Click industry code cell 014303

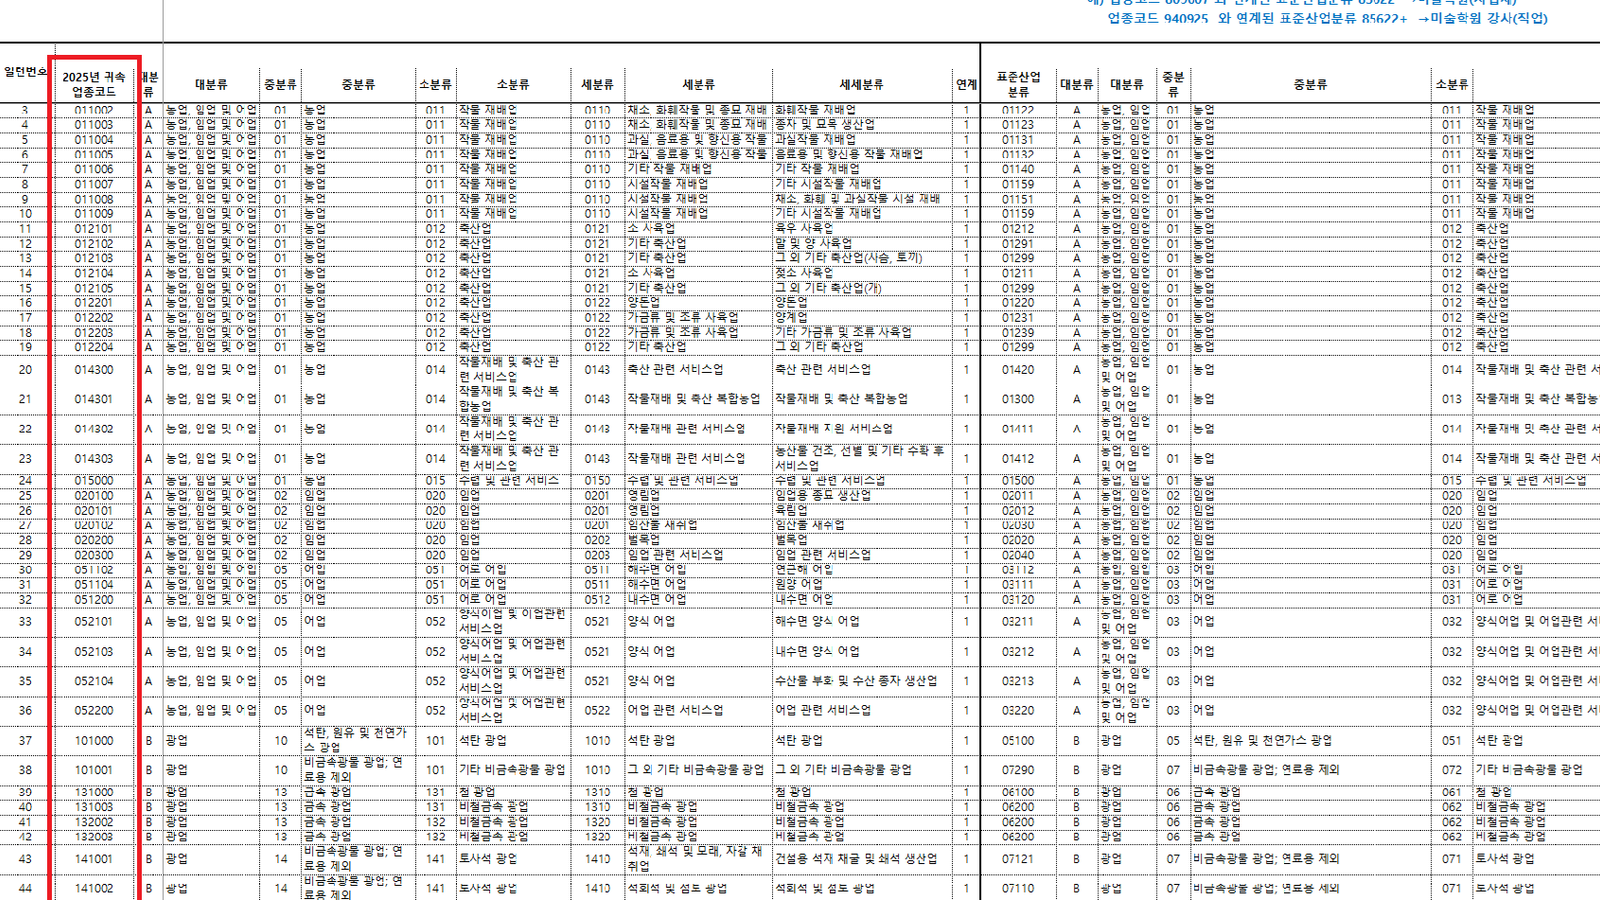[94, 459]
